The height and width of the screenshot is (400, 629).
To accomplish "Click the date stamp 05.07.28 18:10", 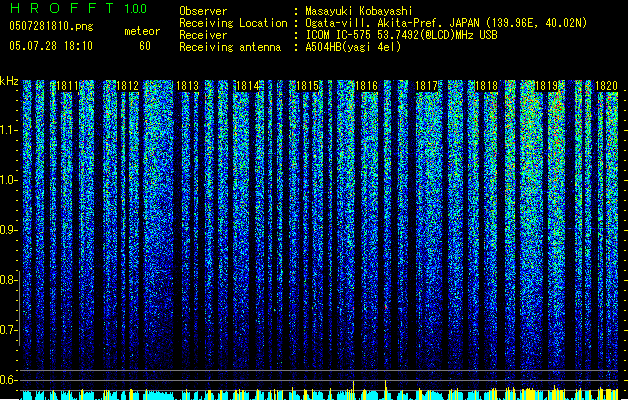I will coord(51,46).
